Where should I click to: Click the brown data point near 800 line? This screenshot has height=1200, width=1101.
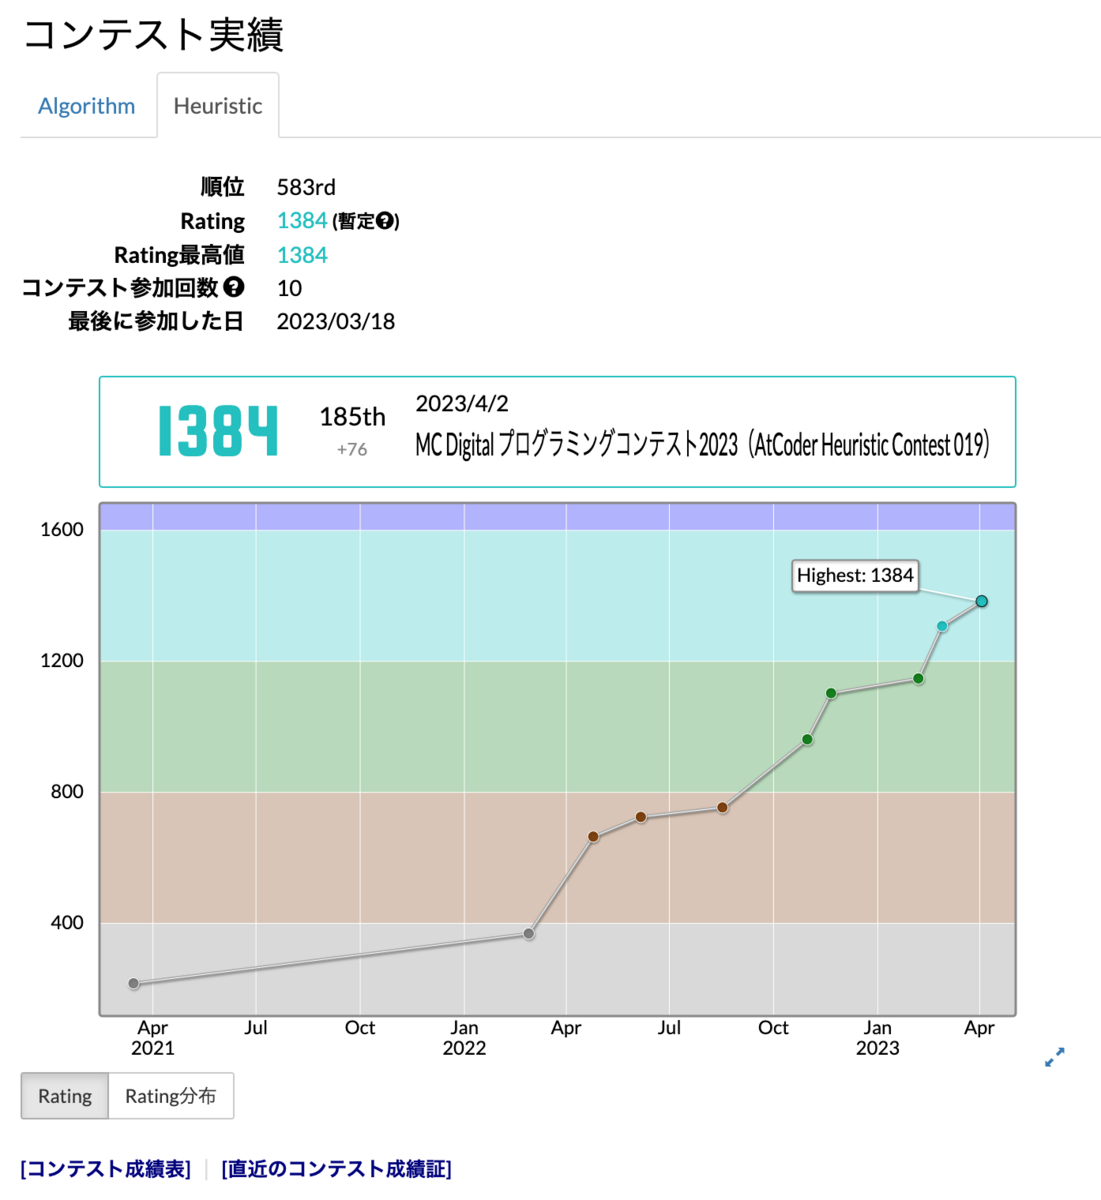click(723, 807)
